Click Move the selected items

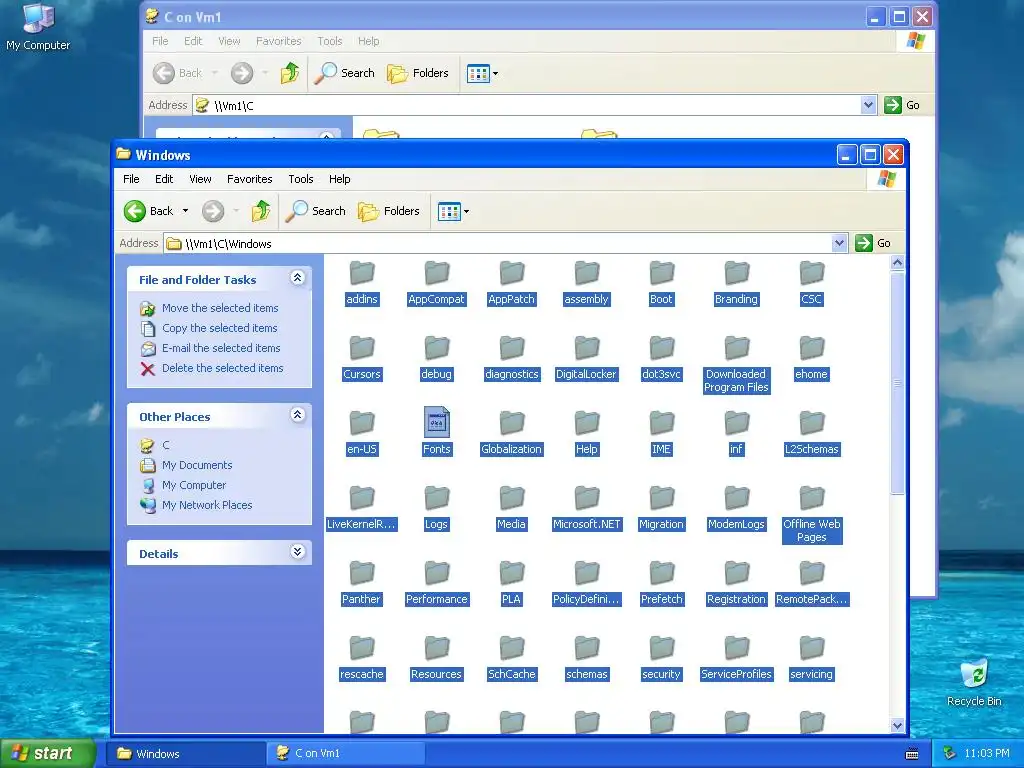(220, 308)
